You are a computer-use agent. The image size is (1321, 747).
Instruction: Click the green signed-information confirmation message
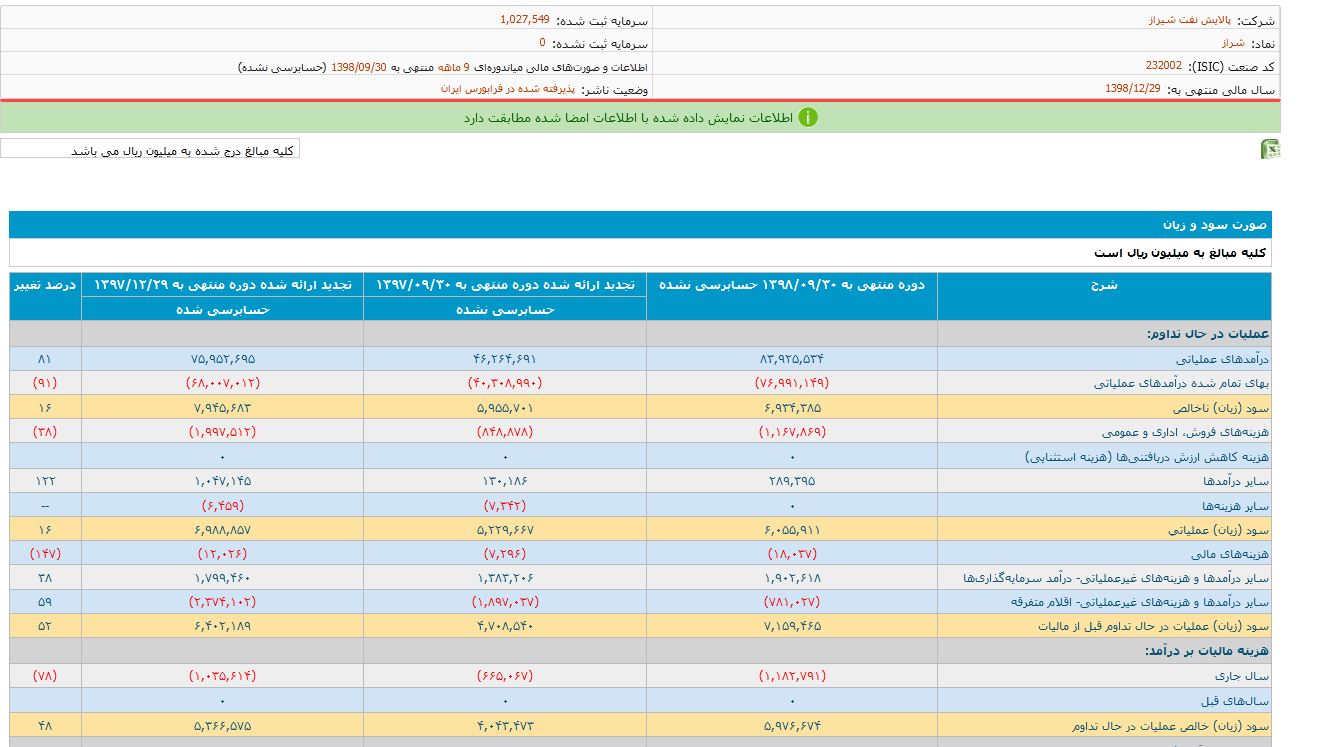click(x=628, y=118)
